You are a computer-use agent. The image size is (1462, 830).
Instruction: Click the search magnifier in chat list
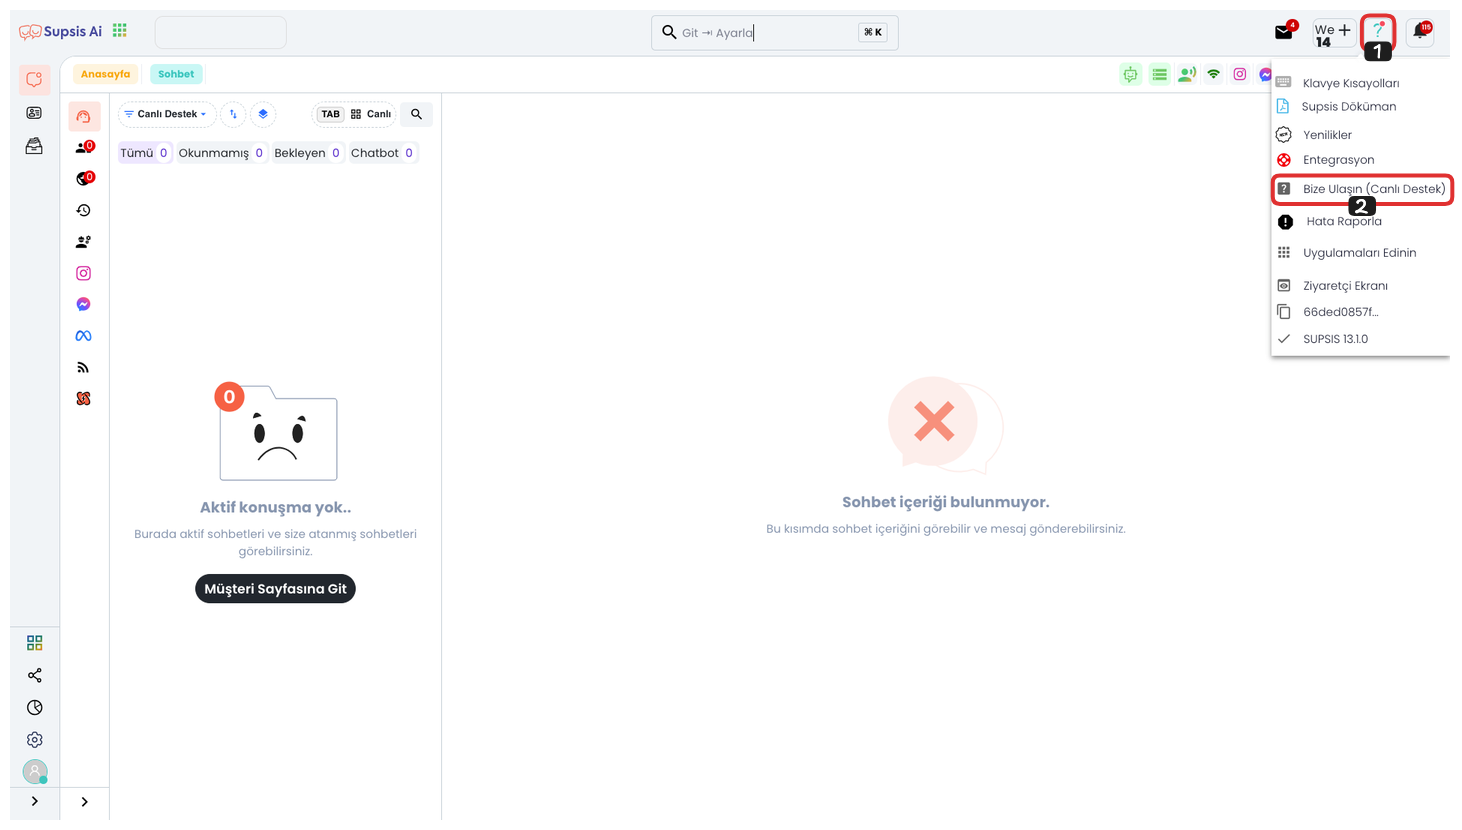click(x=416, y=114)
